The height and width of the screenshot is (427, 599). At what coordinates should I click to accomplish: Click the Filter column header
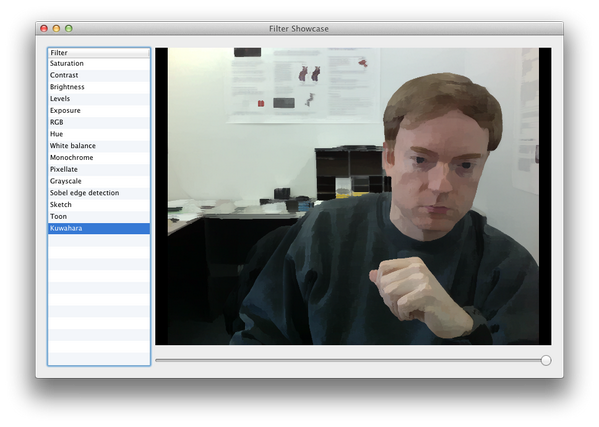pyautogui.click(x=99, y=53)
